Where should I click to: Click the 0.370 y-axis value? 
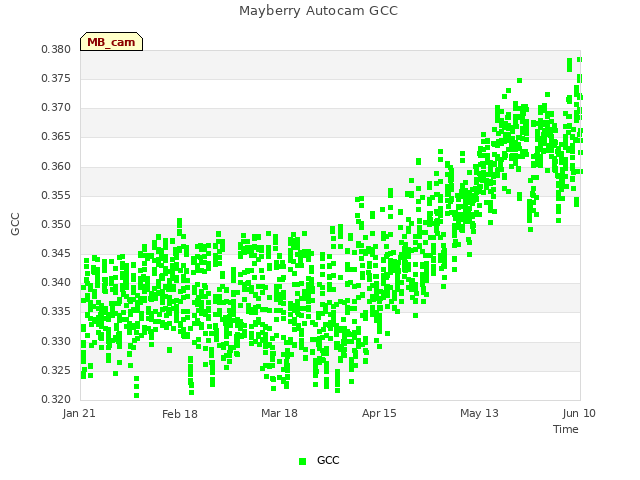pyautogui.click(x=56, y=108)
